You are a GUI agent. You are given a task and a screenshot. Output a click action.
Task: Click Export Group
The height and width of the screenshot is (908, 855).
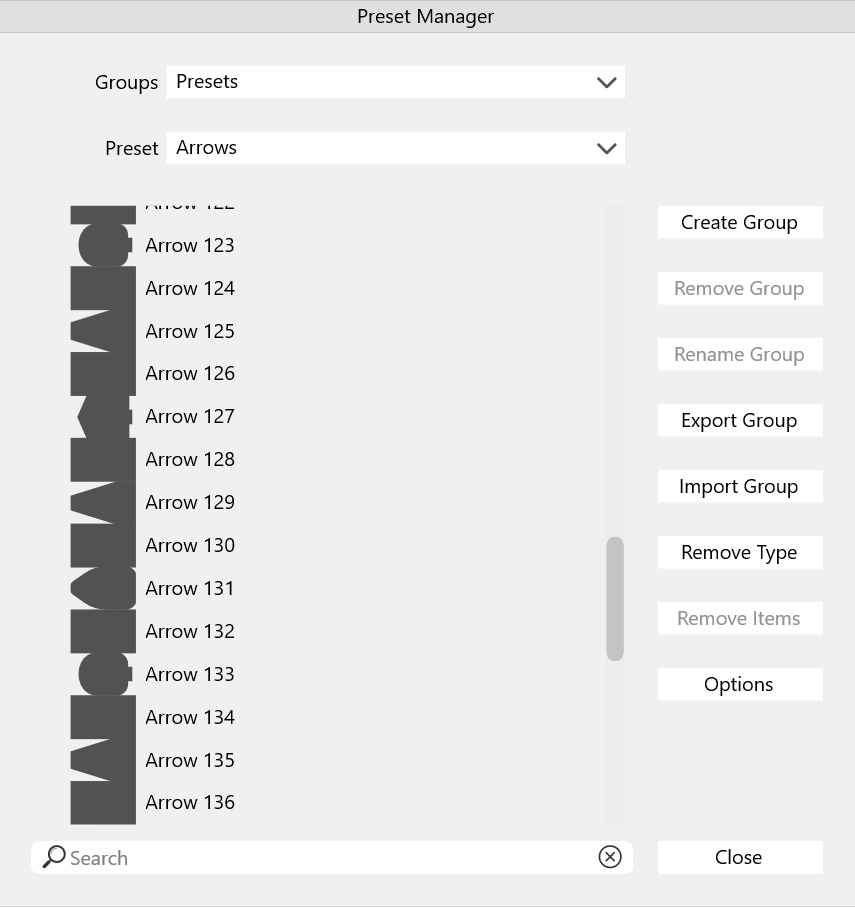pos(739,420)
